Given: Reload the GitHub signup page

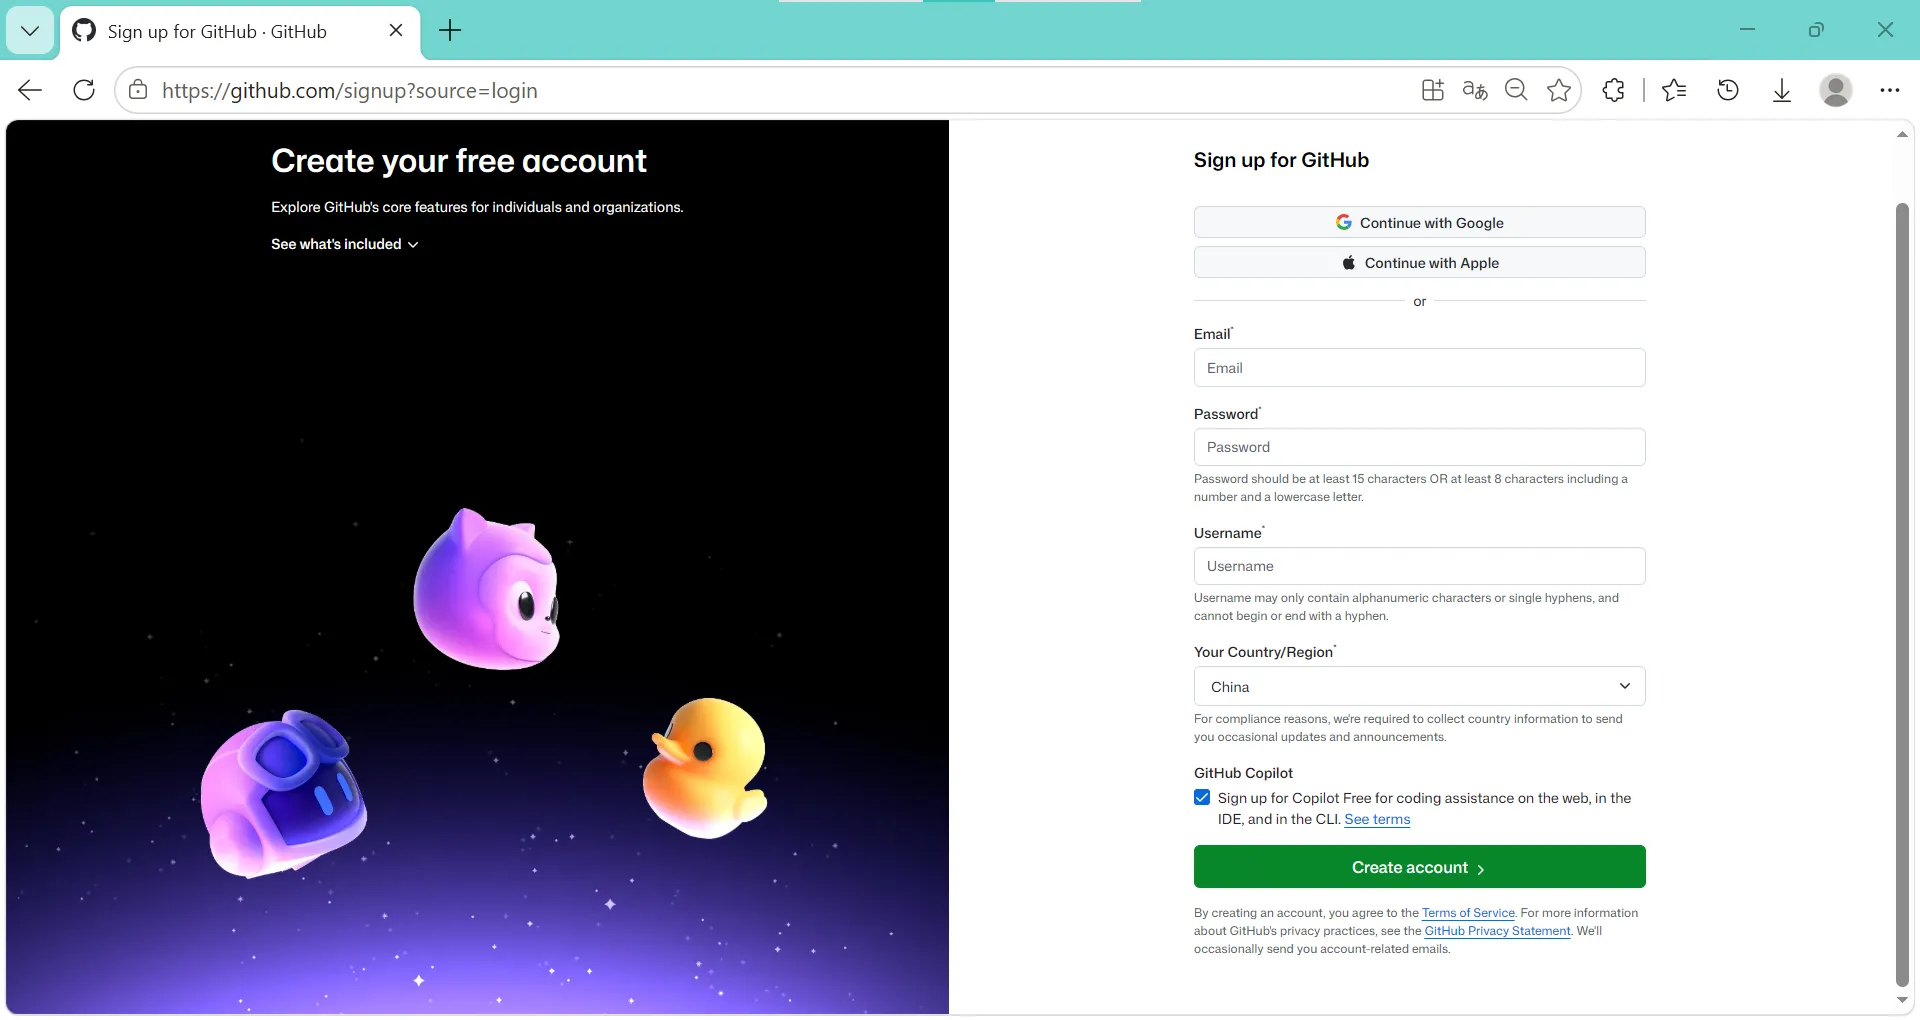Looking at the screenshot, I should [84, 90].
